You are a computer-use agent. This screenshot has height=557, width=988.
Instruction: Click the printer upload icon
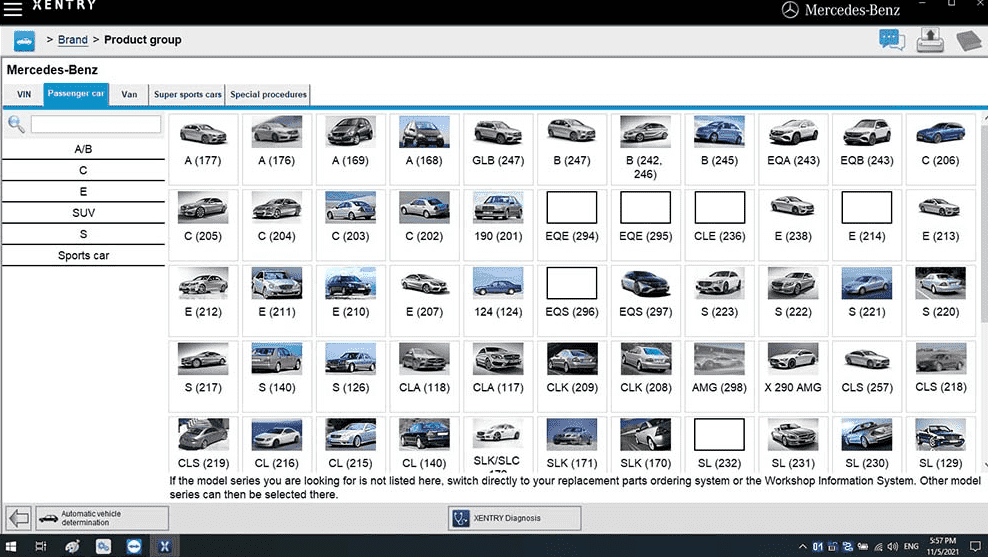coord(929,40)
